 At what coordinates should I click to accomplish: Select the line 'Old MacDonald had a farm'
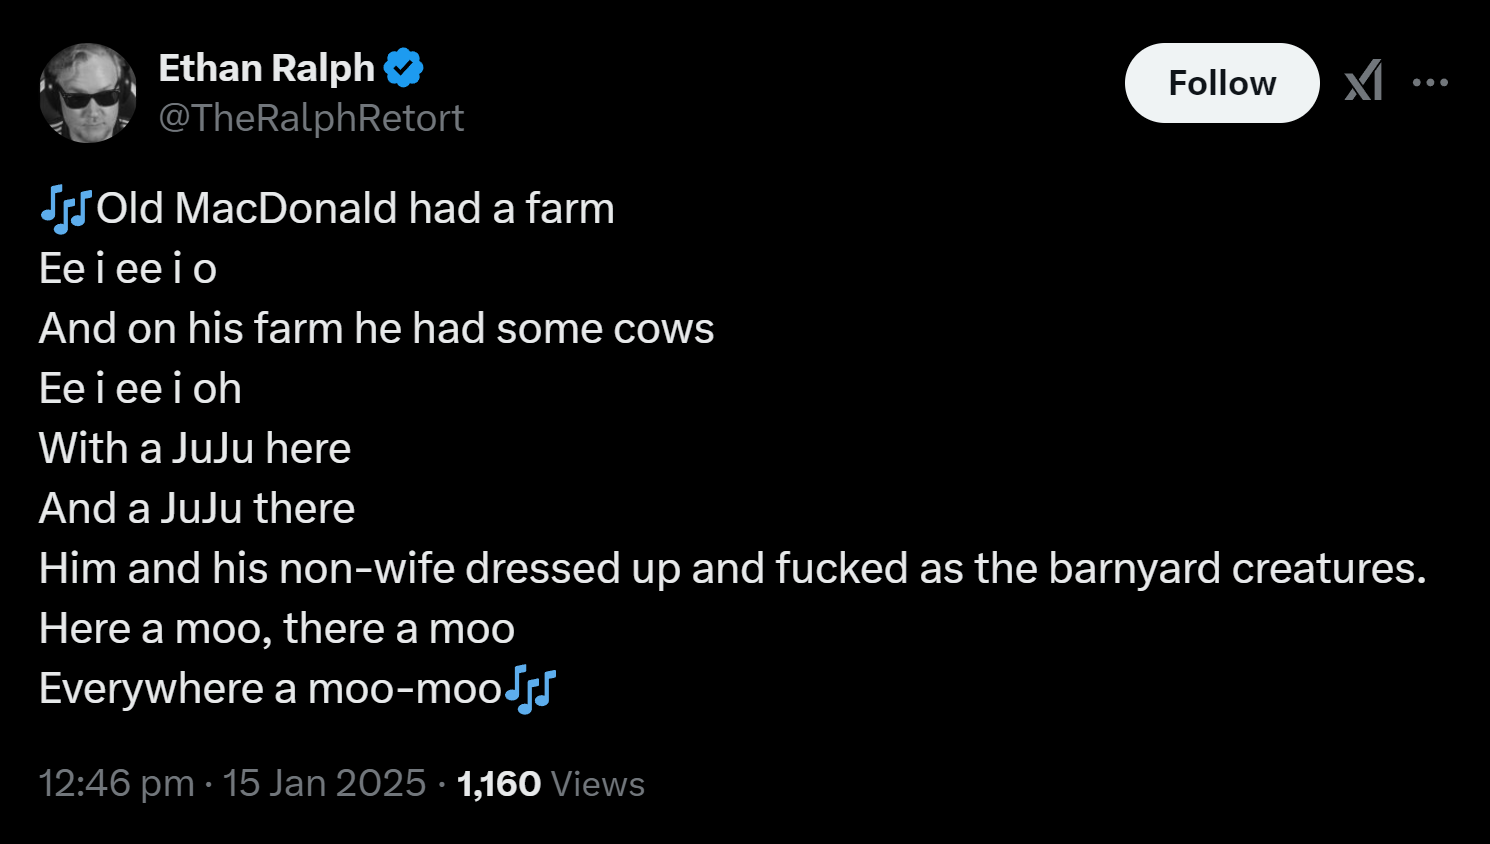click(x=355, y=209)
